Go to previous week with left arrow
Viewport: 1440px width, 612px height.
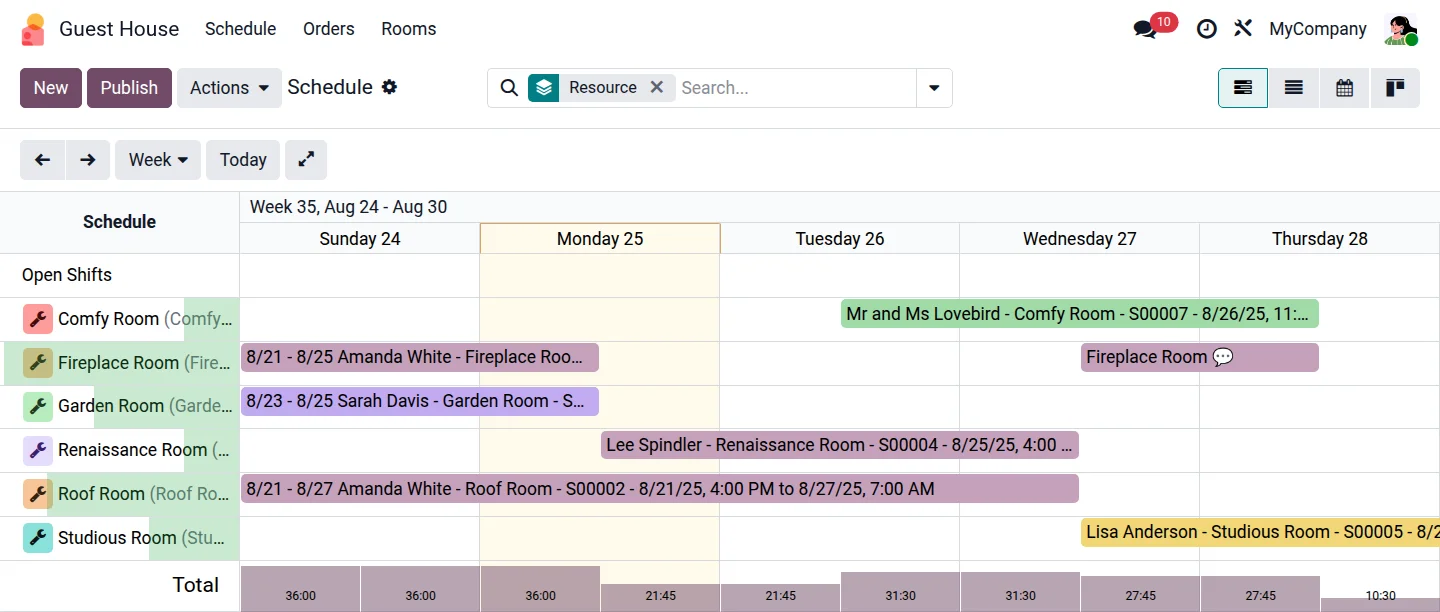point(42,160)
